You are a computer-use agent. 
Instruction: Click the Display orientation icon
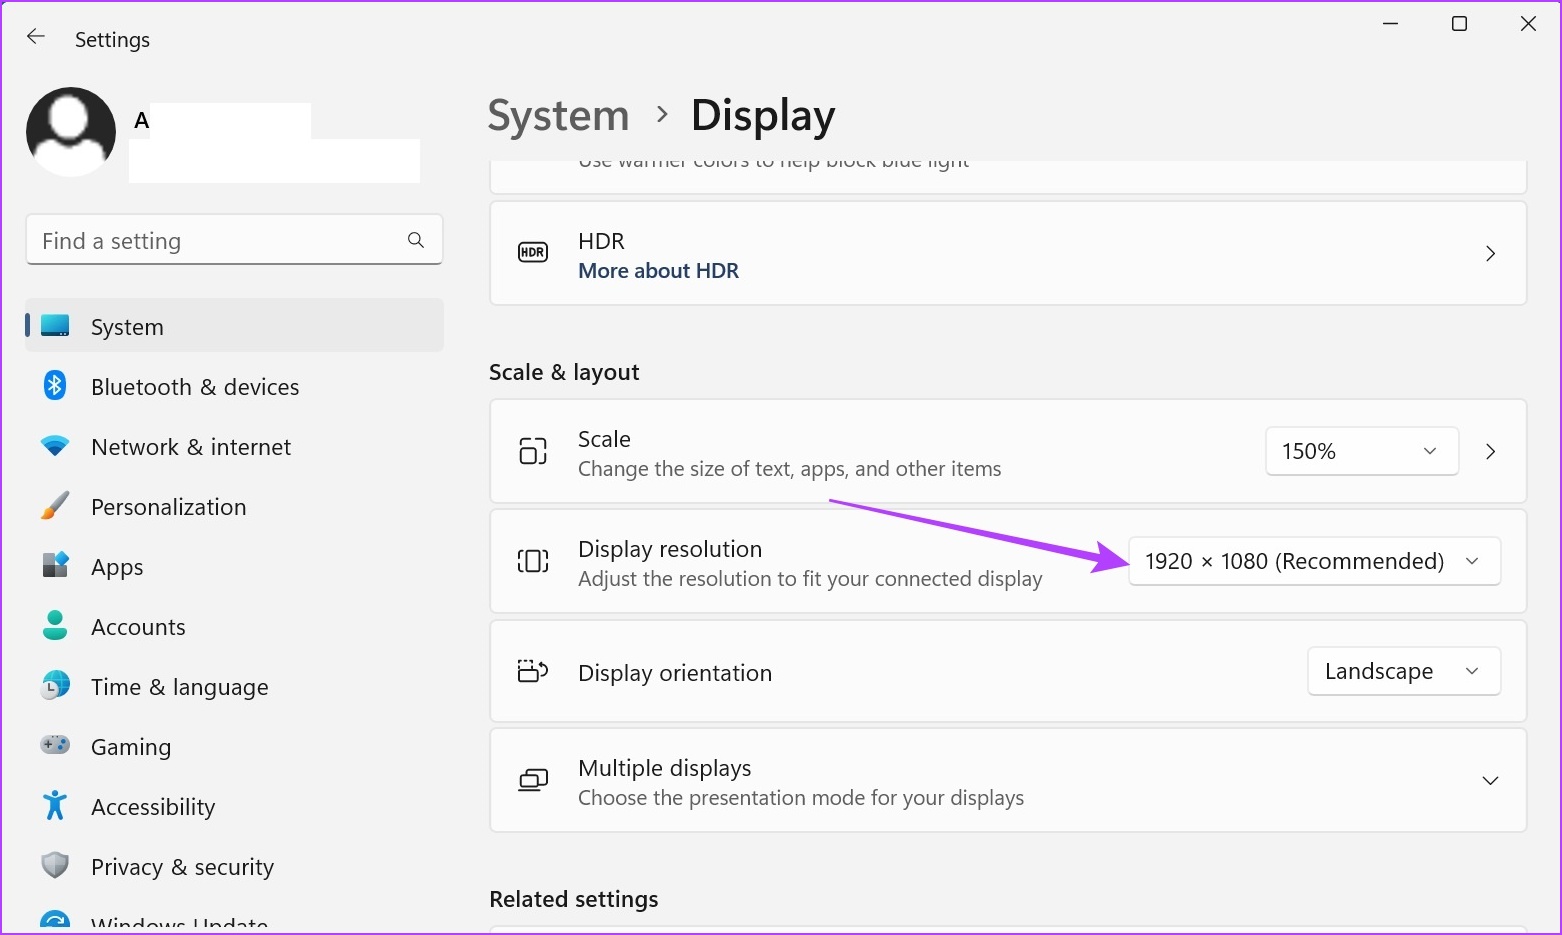click(x=533, y=671)
